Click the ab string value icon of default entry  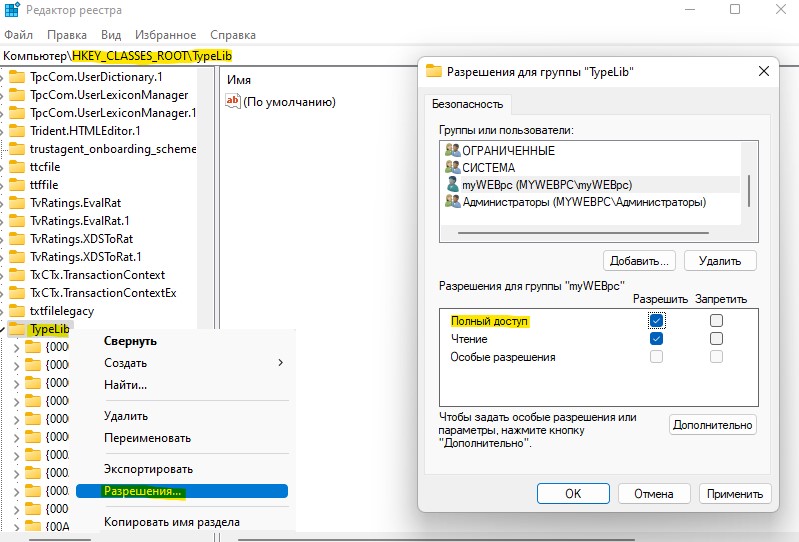click(x=233, y=101)
